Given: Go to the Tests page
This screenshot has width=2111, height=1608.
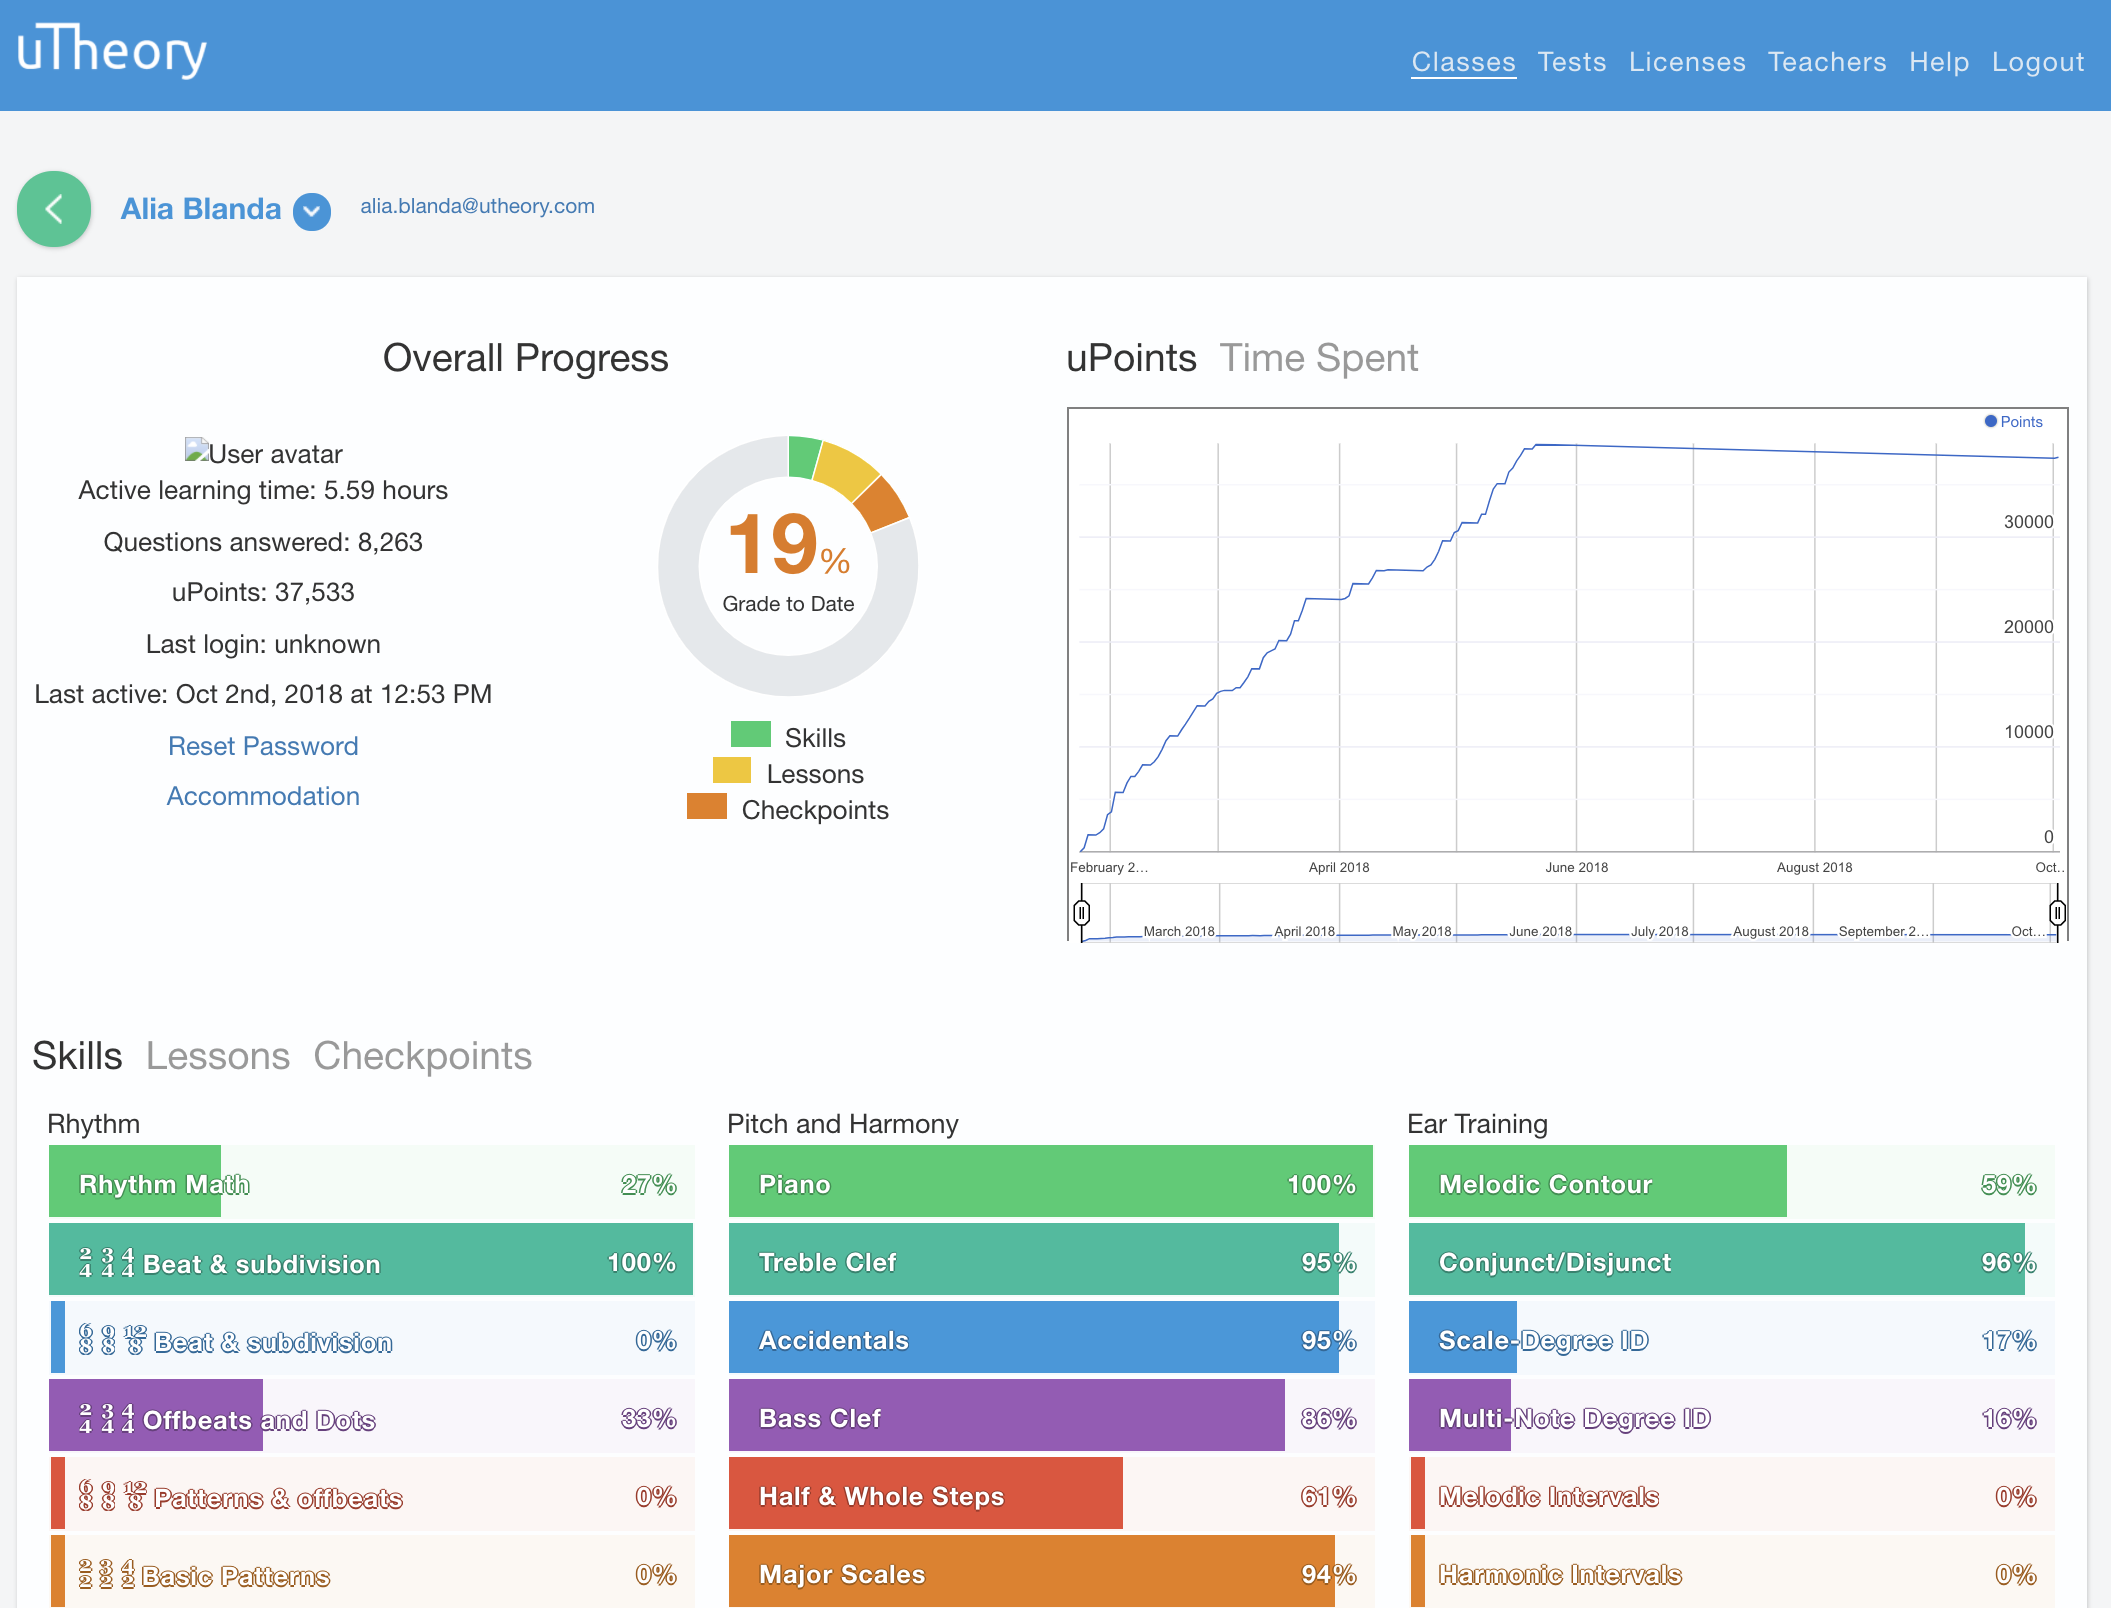Looking at the screenshot, I should [1571, 62].
